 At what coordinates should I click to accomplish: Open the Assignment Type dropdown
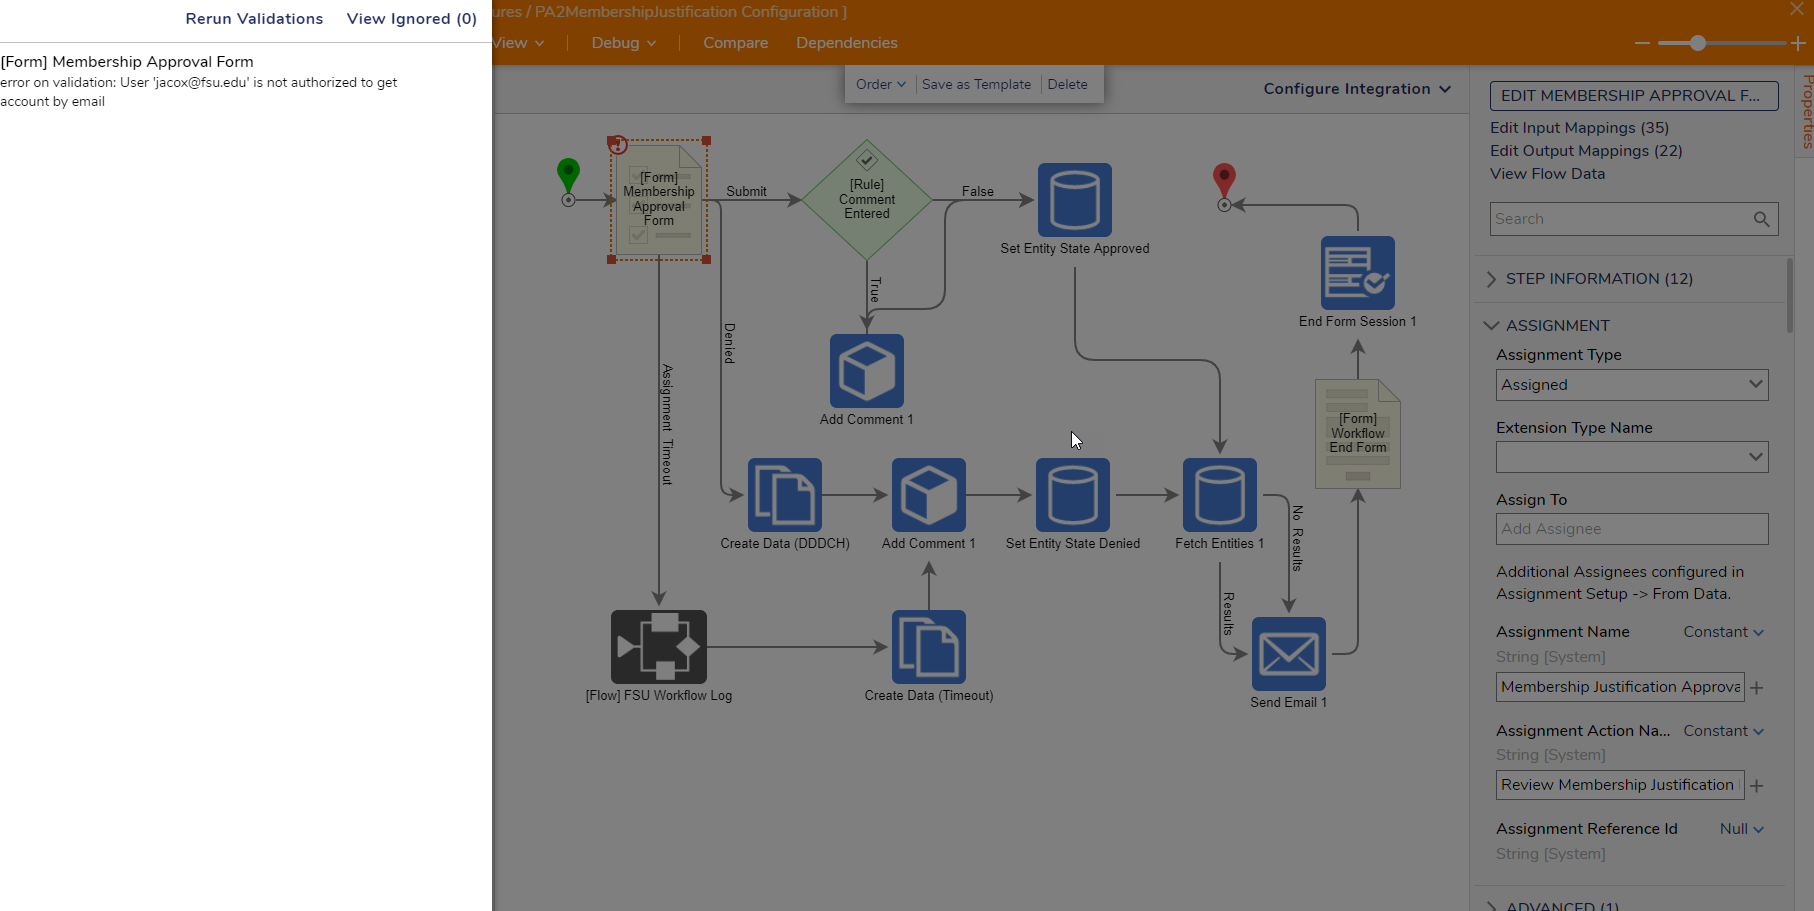1632,385
